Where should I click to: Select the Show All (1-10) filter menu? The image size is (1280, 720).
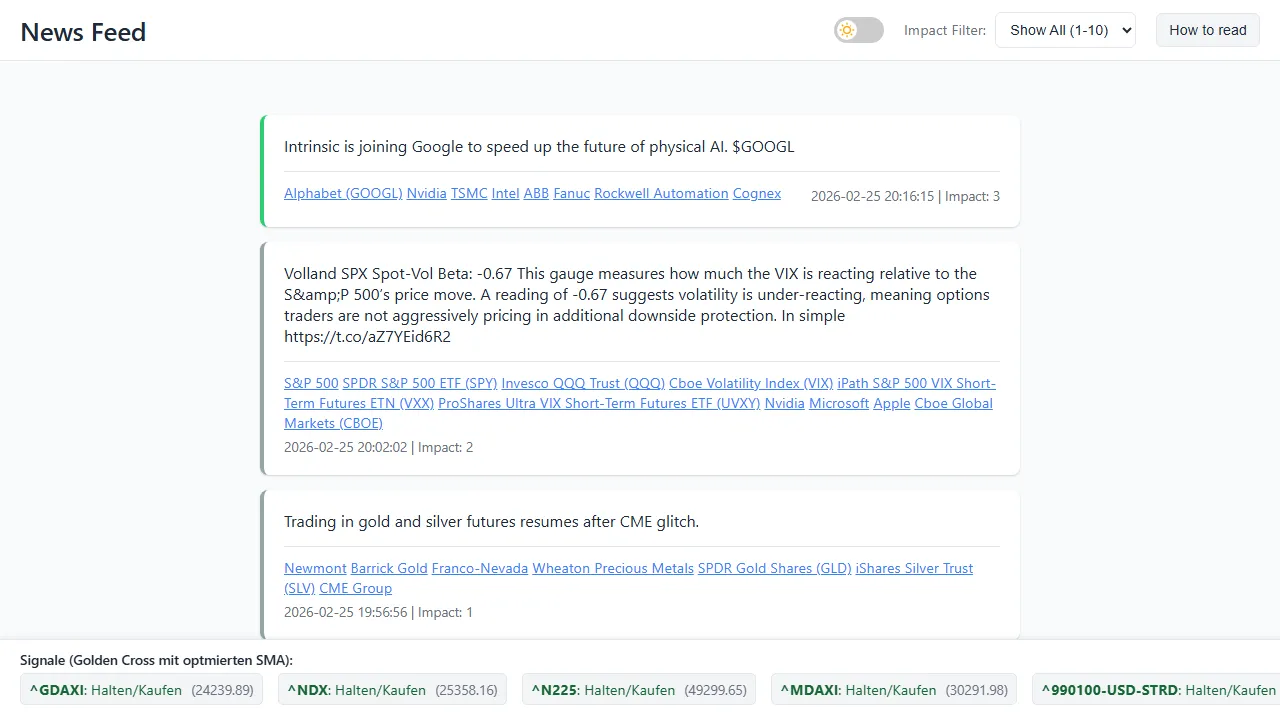(x=1065, y=30)
